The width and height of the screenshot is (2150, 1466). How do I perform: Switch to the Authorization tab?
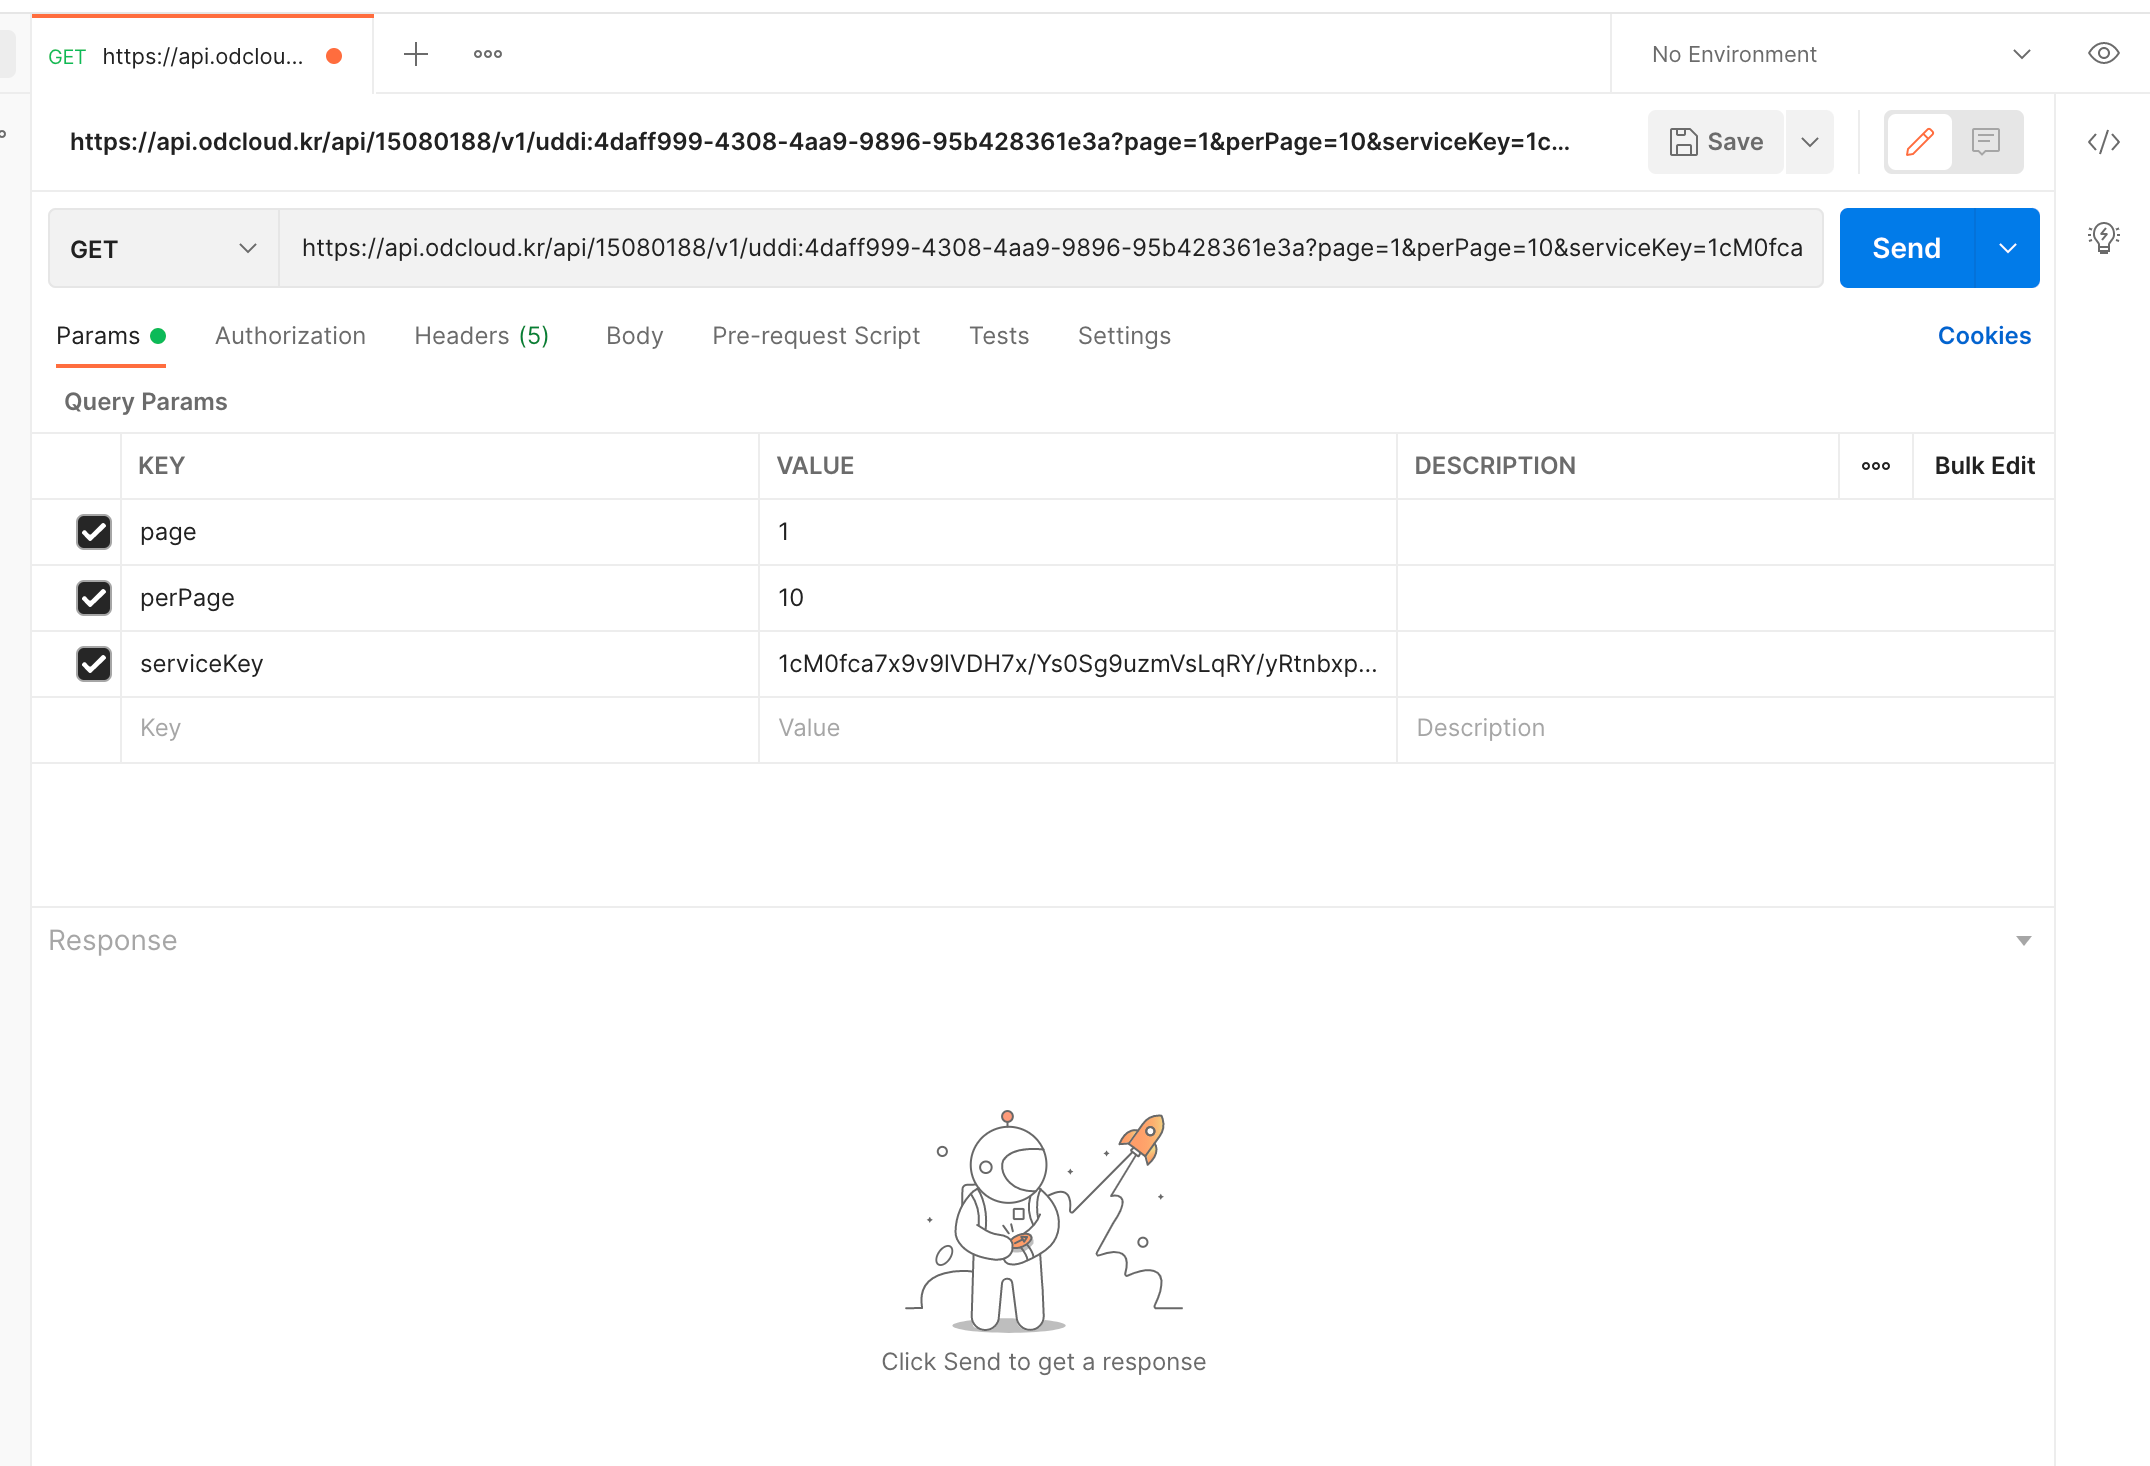(x=290, y=336)
